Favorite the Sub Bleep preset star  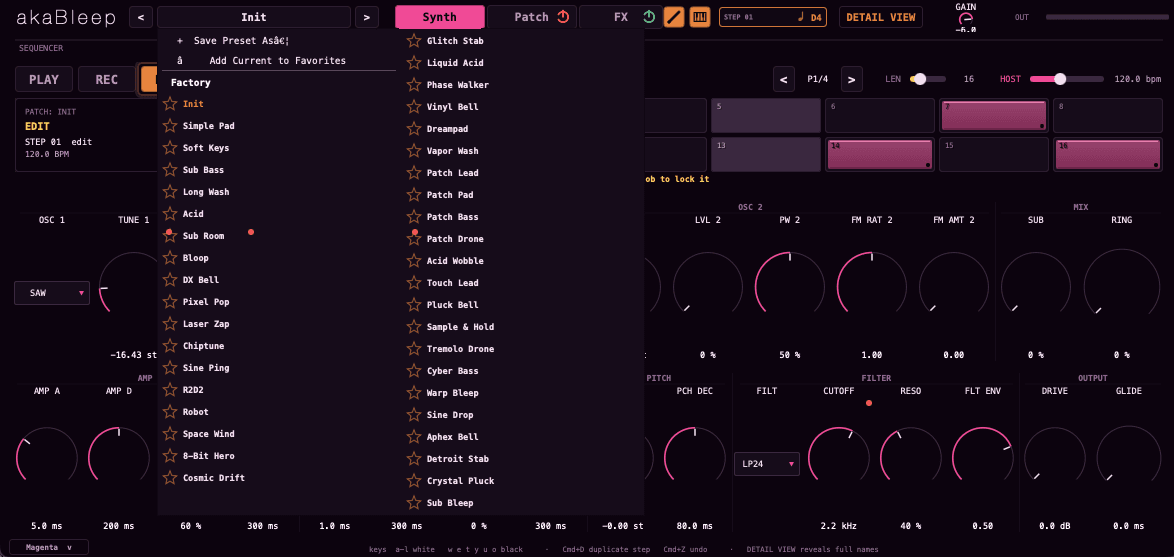(414, 502)
